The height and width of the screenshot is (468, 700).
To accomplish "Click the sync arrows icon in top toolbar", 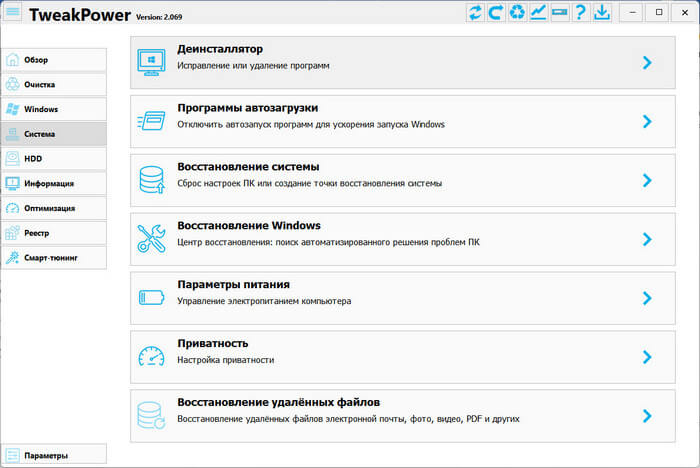I will [x=475, y=12].
